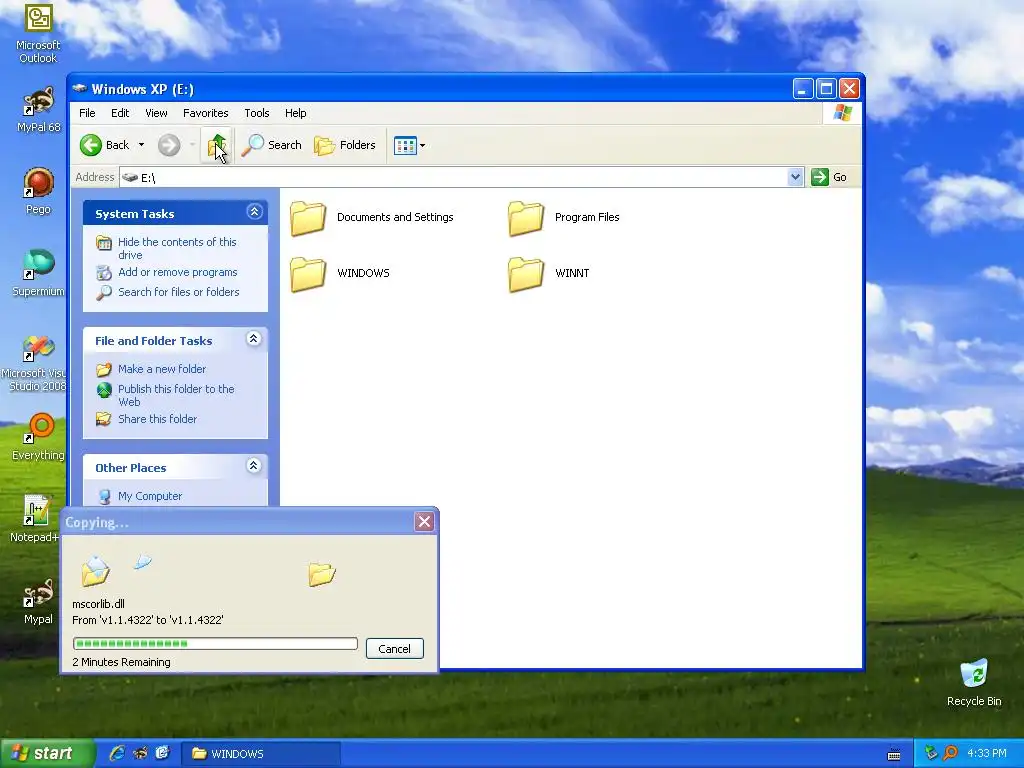Go up one folder level
The image size is (1024, 768).
coord(217,145)
